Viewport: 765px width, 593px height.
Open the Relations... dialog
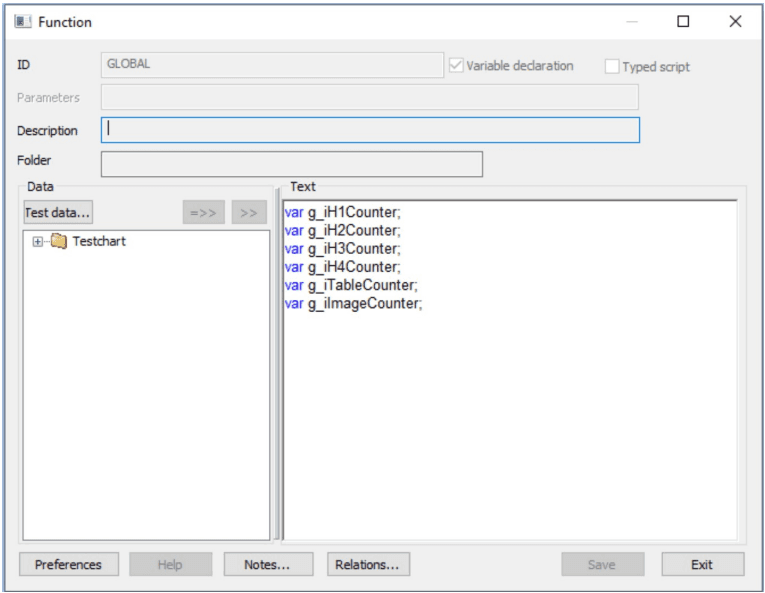pos(367,564)
